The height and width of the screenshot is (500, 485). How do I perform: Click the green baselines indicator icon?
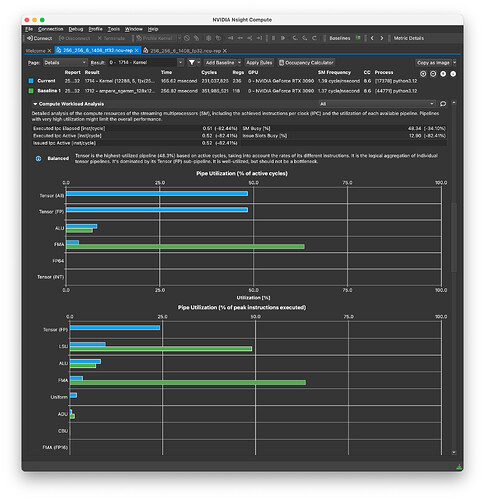358,38
